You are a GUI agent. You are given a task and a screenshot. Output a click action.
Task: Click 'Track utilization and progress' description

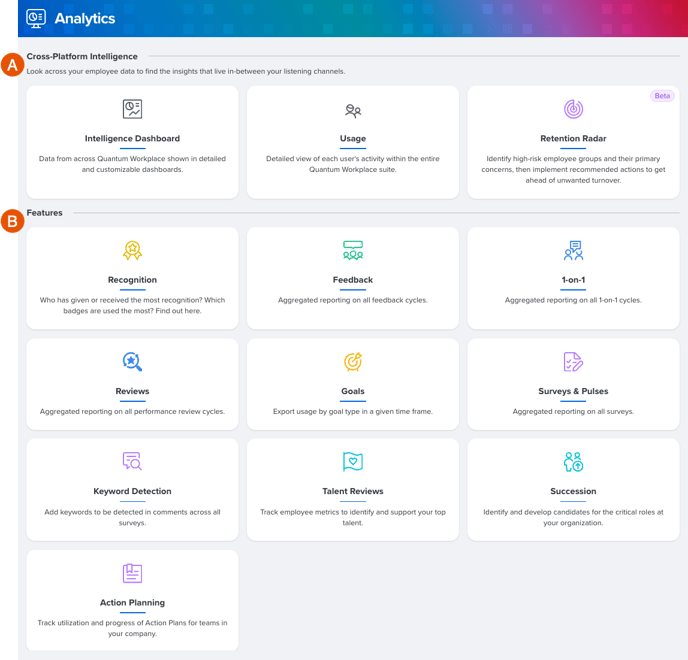tap(132, 628)
